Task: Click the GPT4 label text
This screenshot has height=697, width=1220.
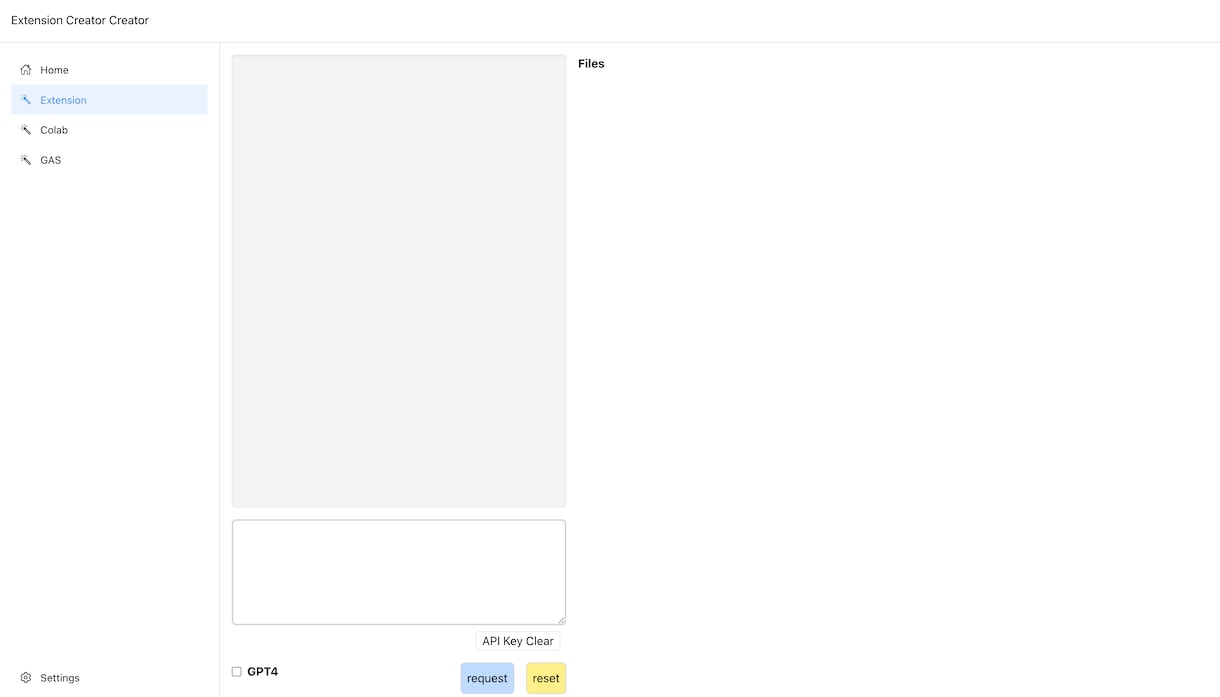Action: pyautogui.click(x=263, y=672)
